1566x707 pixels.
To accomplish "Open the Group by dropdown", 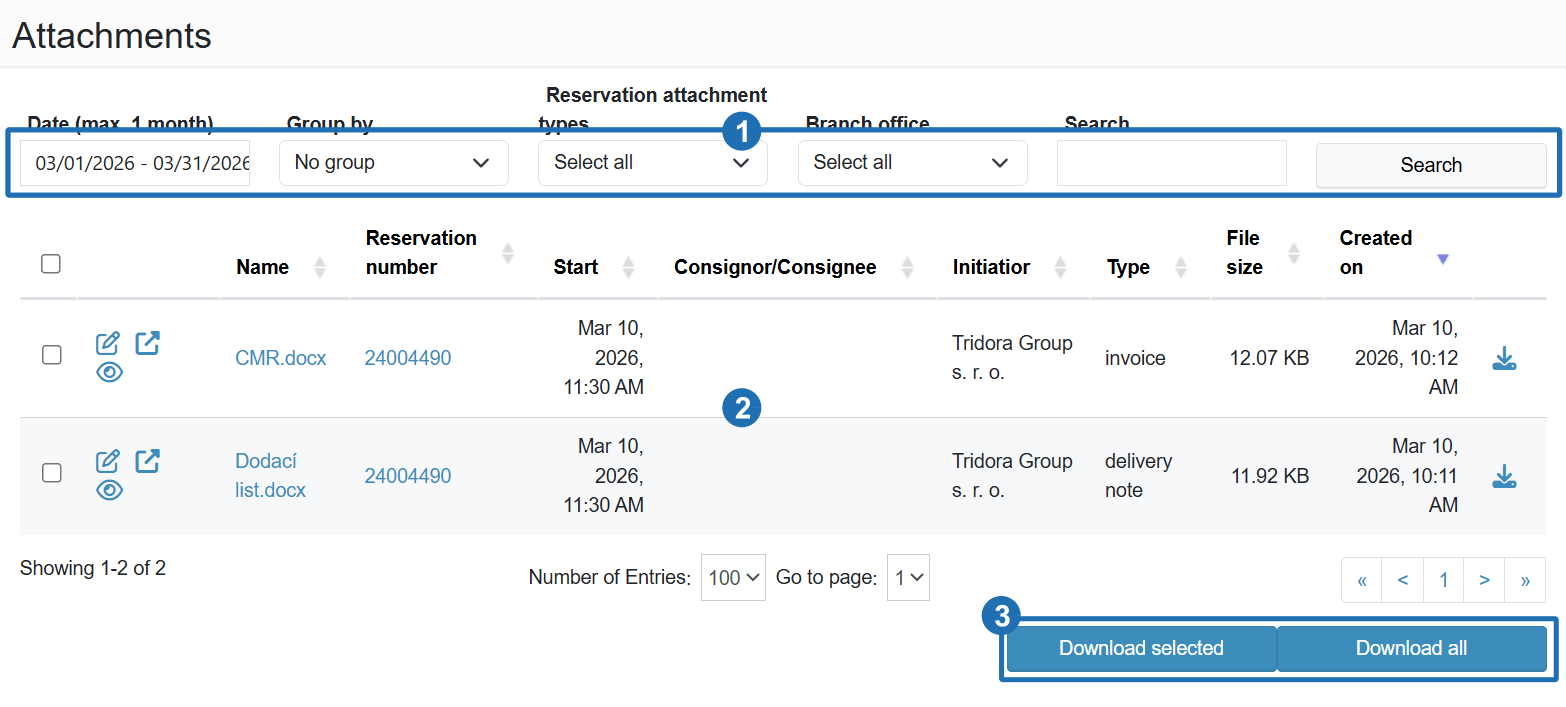I will 393,163.
